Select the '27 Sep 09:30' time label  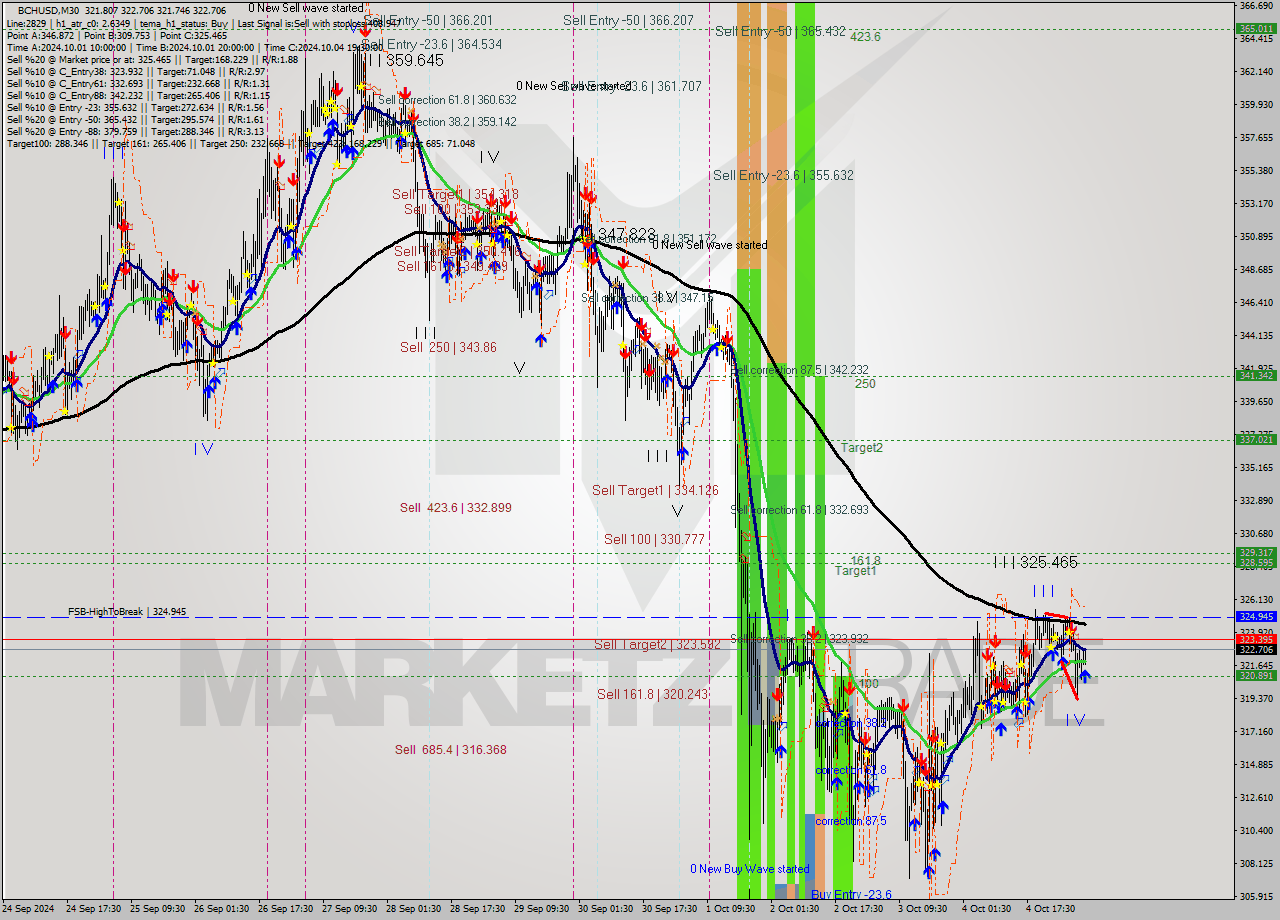coord(351,909)
